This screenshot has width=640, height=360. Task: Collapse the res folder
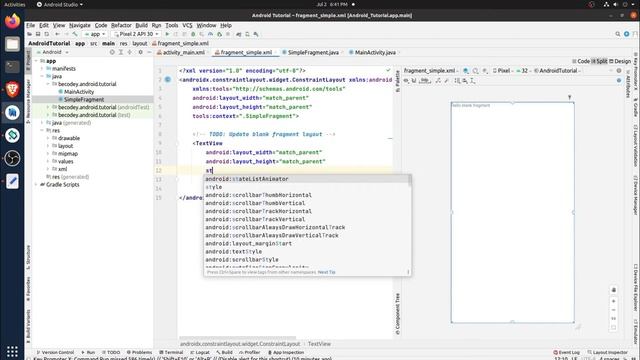tap(42, 131)
